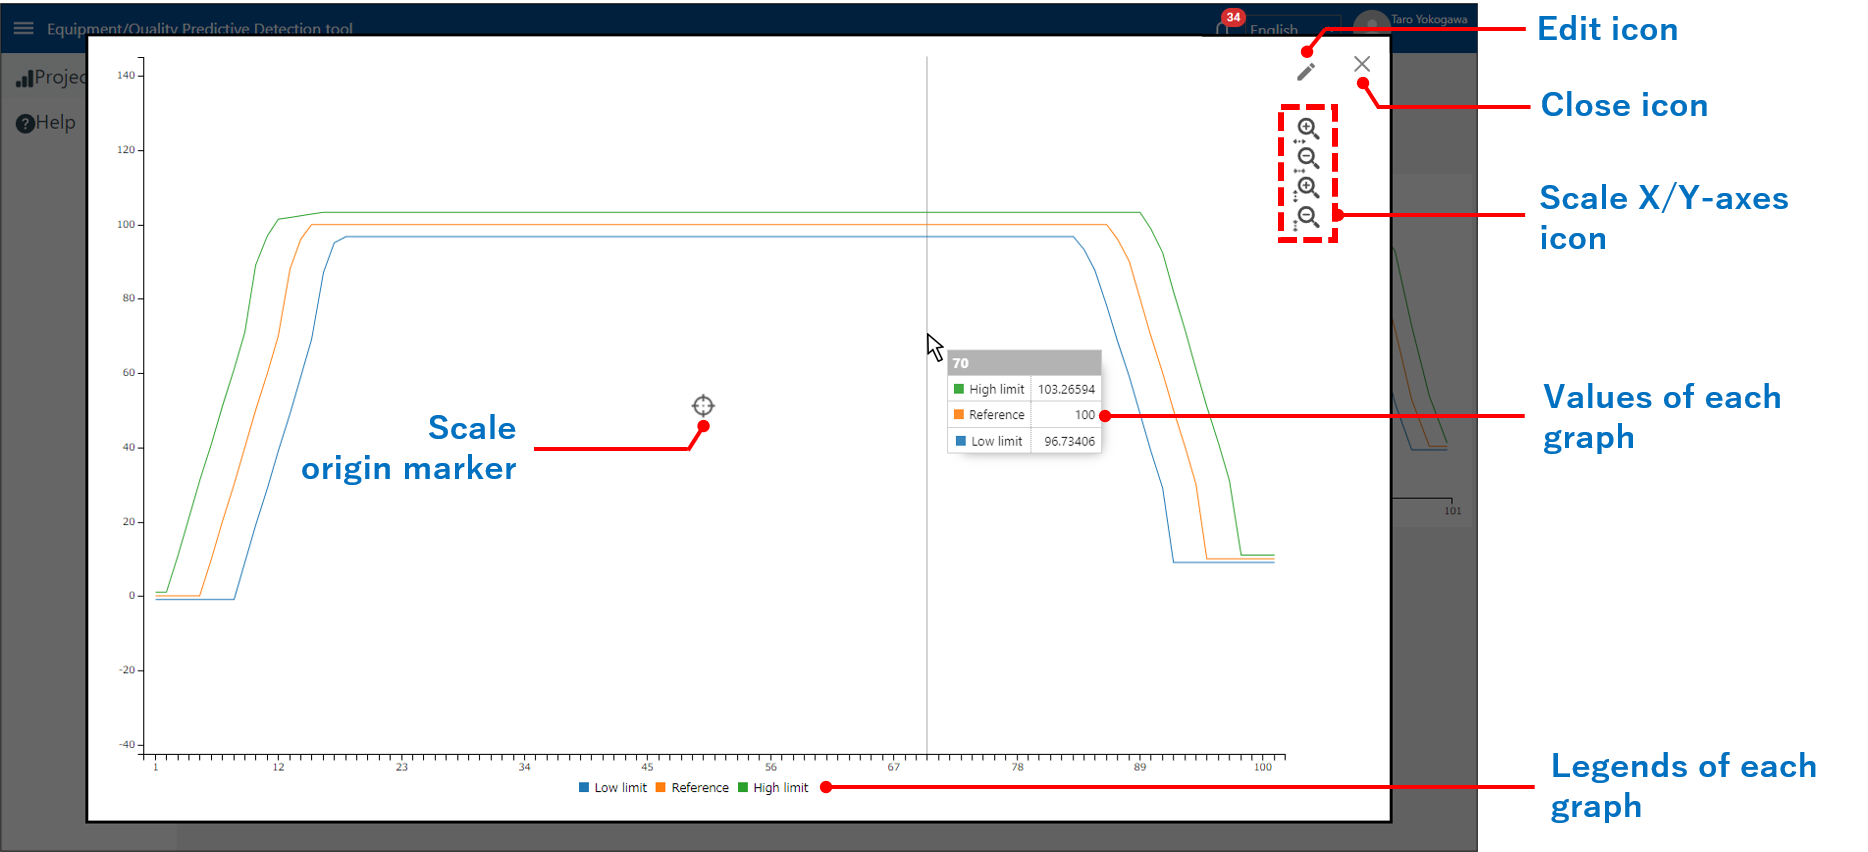The width and height of the screenshot is (1868, 852).
Task: Click the X-axis label 78
Action: [1017, 767]
